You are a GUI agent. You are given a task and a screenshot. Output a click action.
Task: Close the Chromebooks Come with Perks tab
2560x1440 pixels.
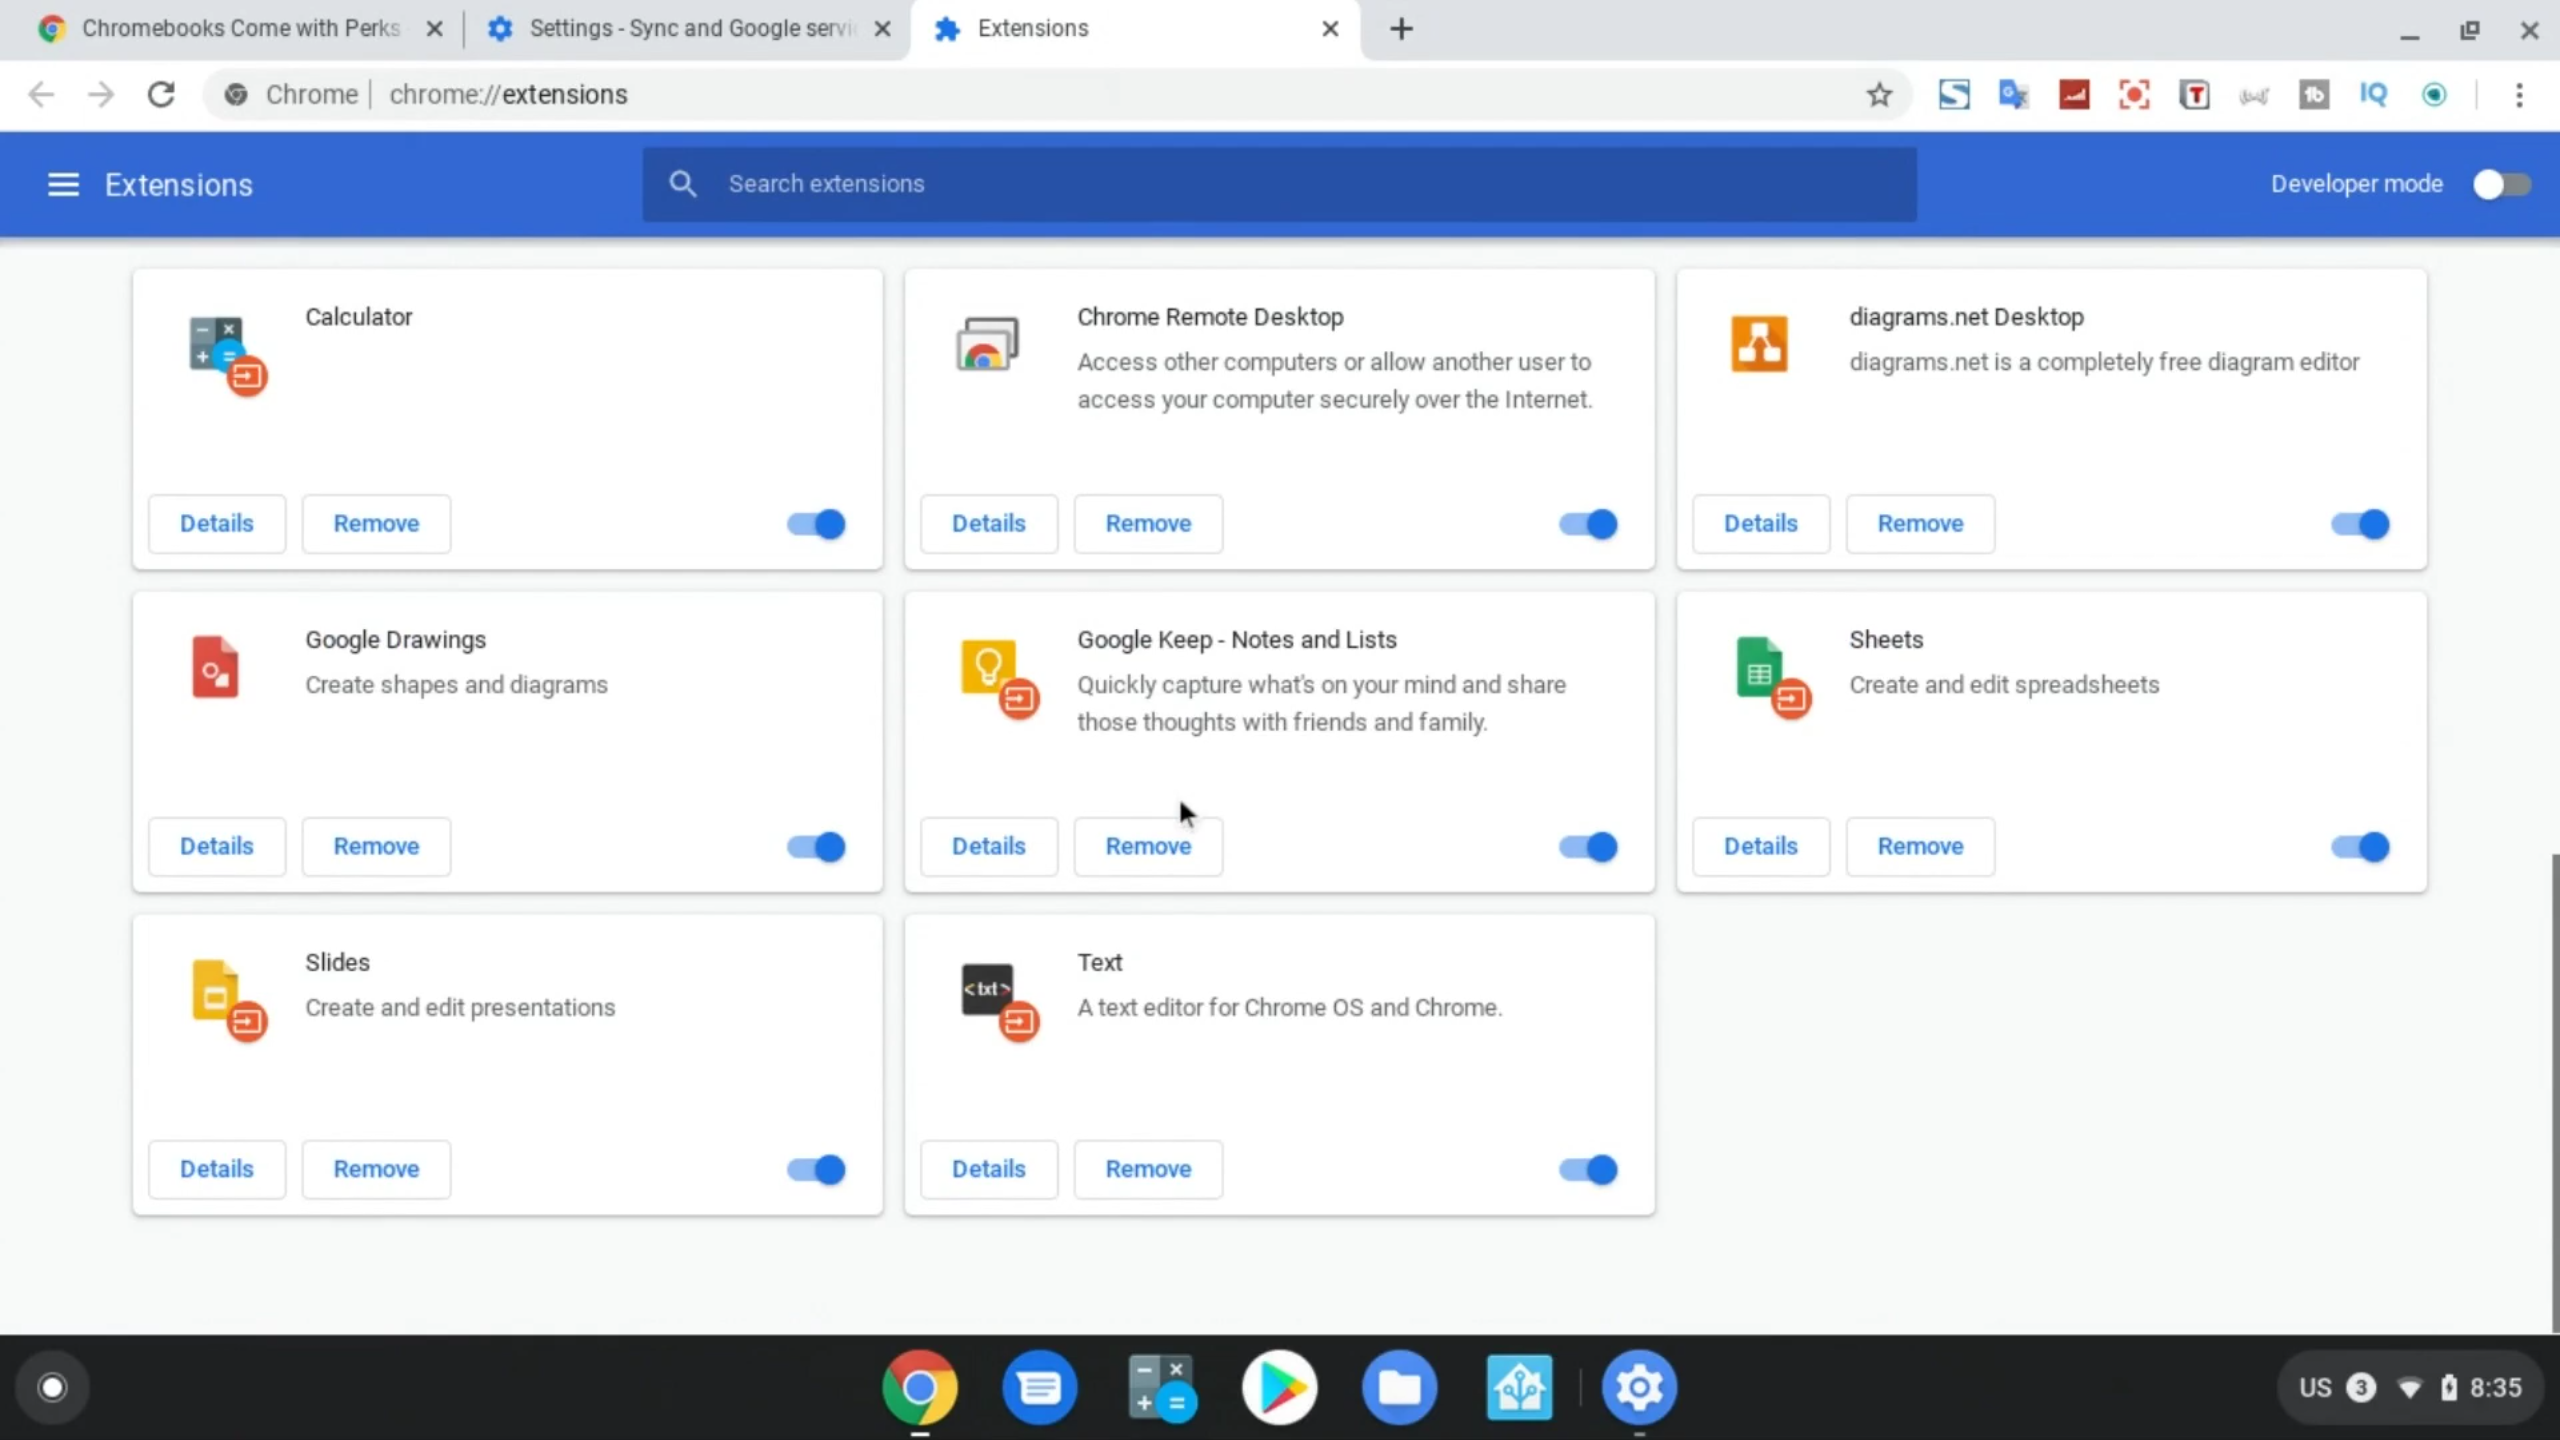434,29
